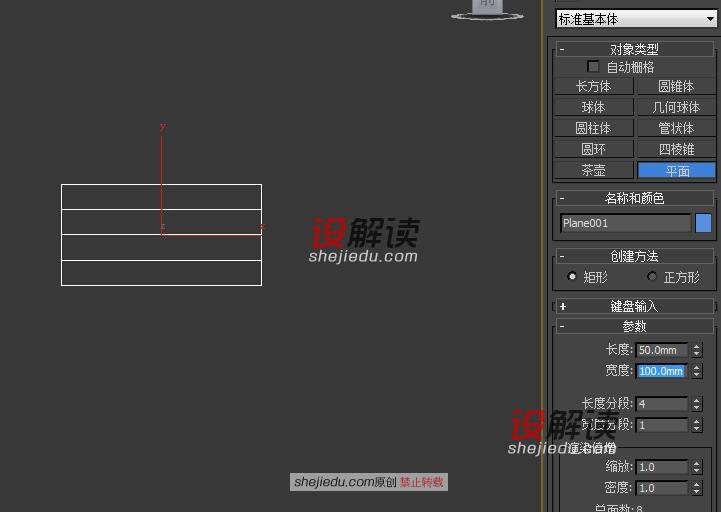Click the 球体 primitive button
The width and height of the screenshot is (721, 512).
coord(594,107)
